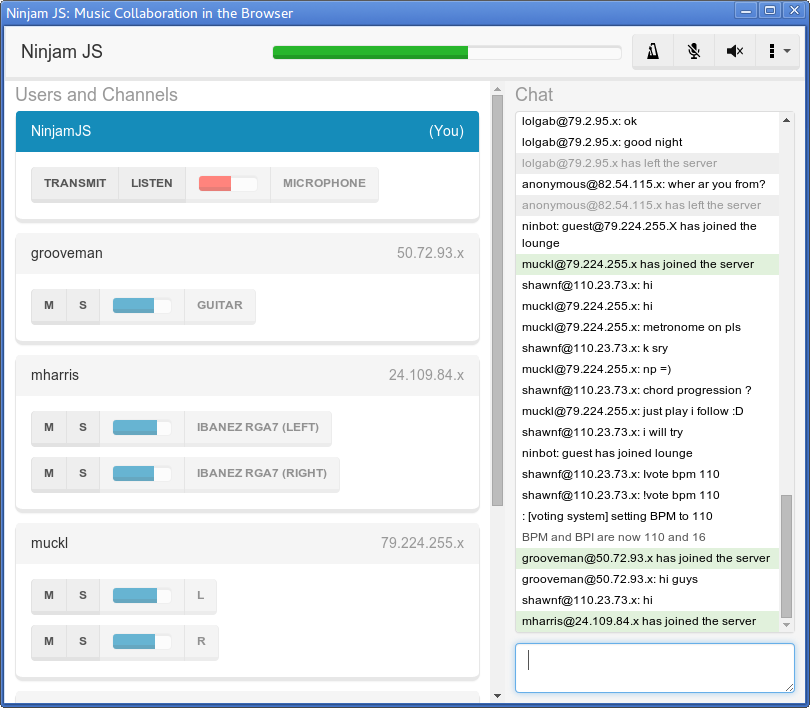The image size is (810, 708).
Task: Click the Ninjam JS title text
Action: coord(61,52)
